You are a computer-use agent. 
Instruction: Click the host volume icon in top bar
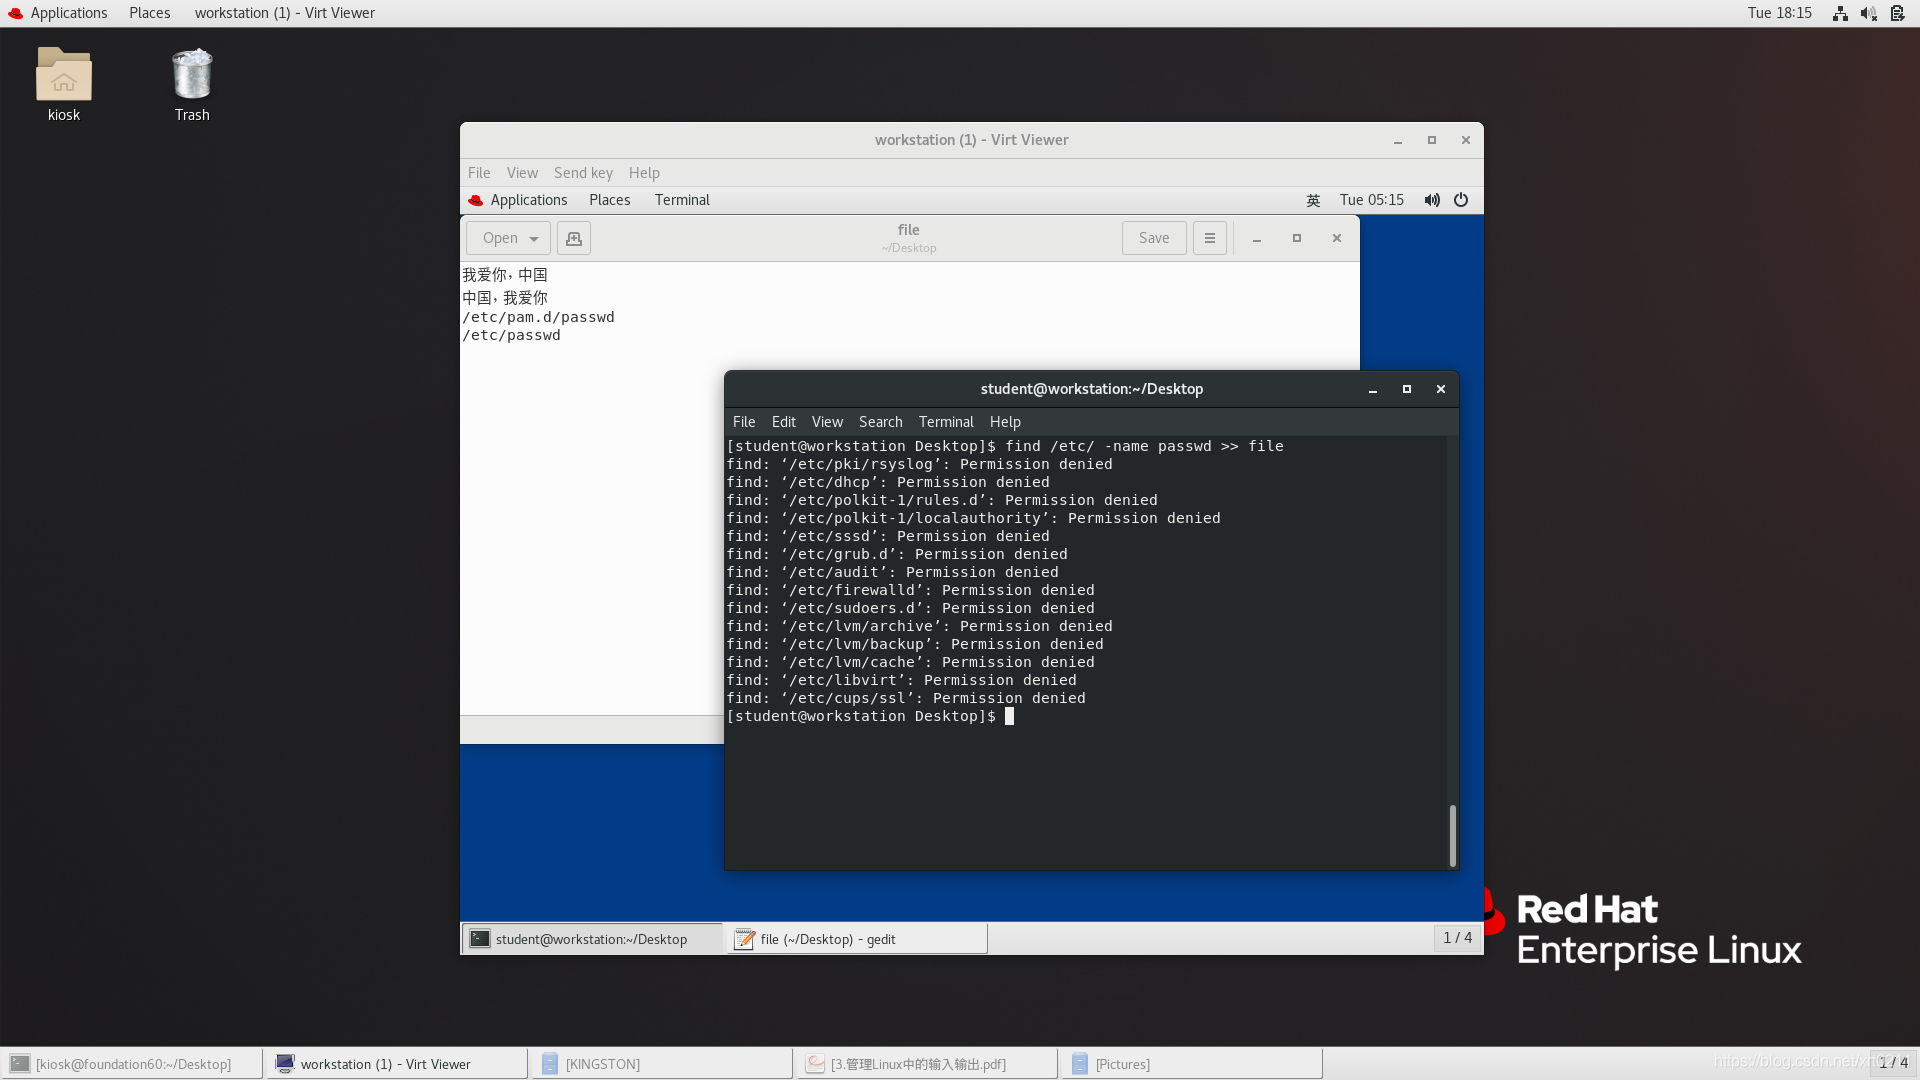[1868, 13]
